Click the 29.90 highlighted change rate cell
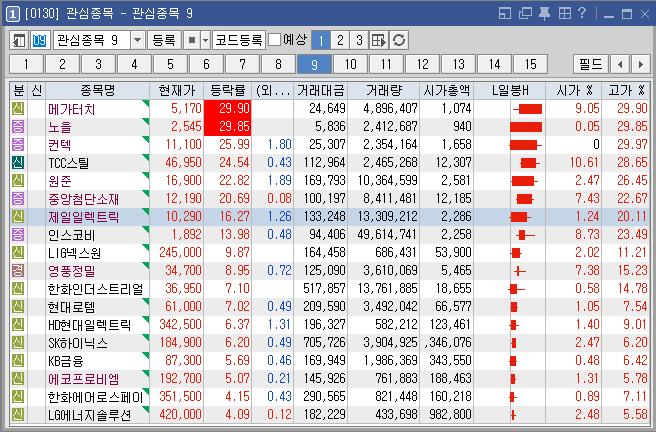The image size is (656, 432). (228, 109)
